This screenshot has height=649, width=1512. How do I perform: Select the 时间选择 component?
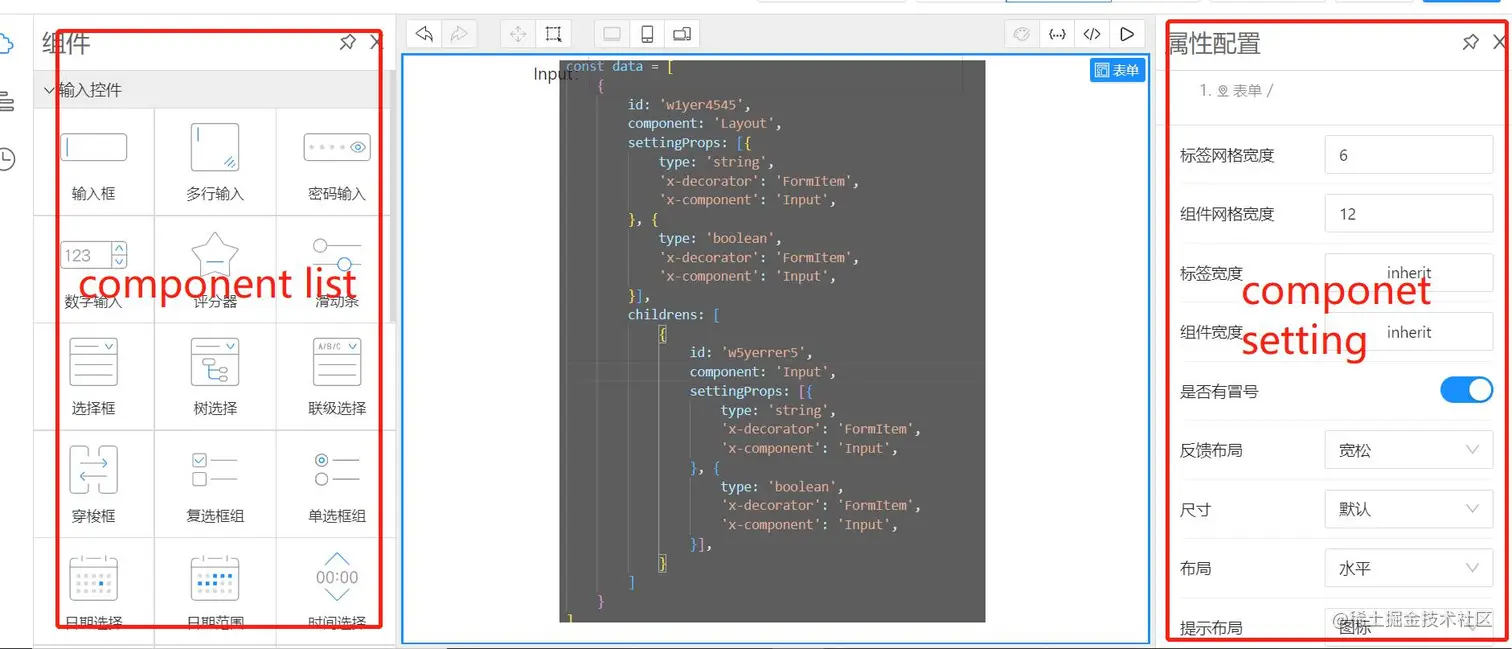337,590
